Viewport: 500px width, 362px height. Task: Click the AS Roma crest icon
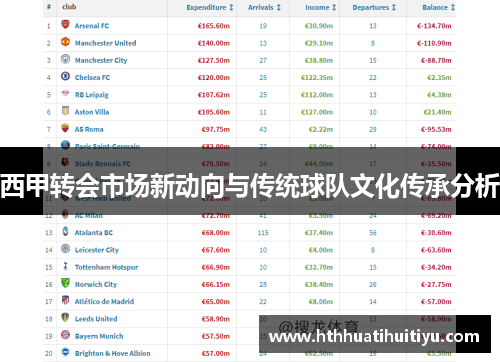coord(65,128)
